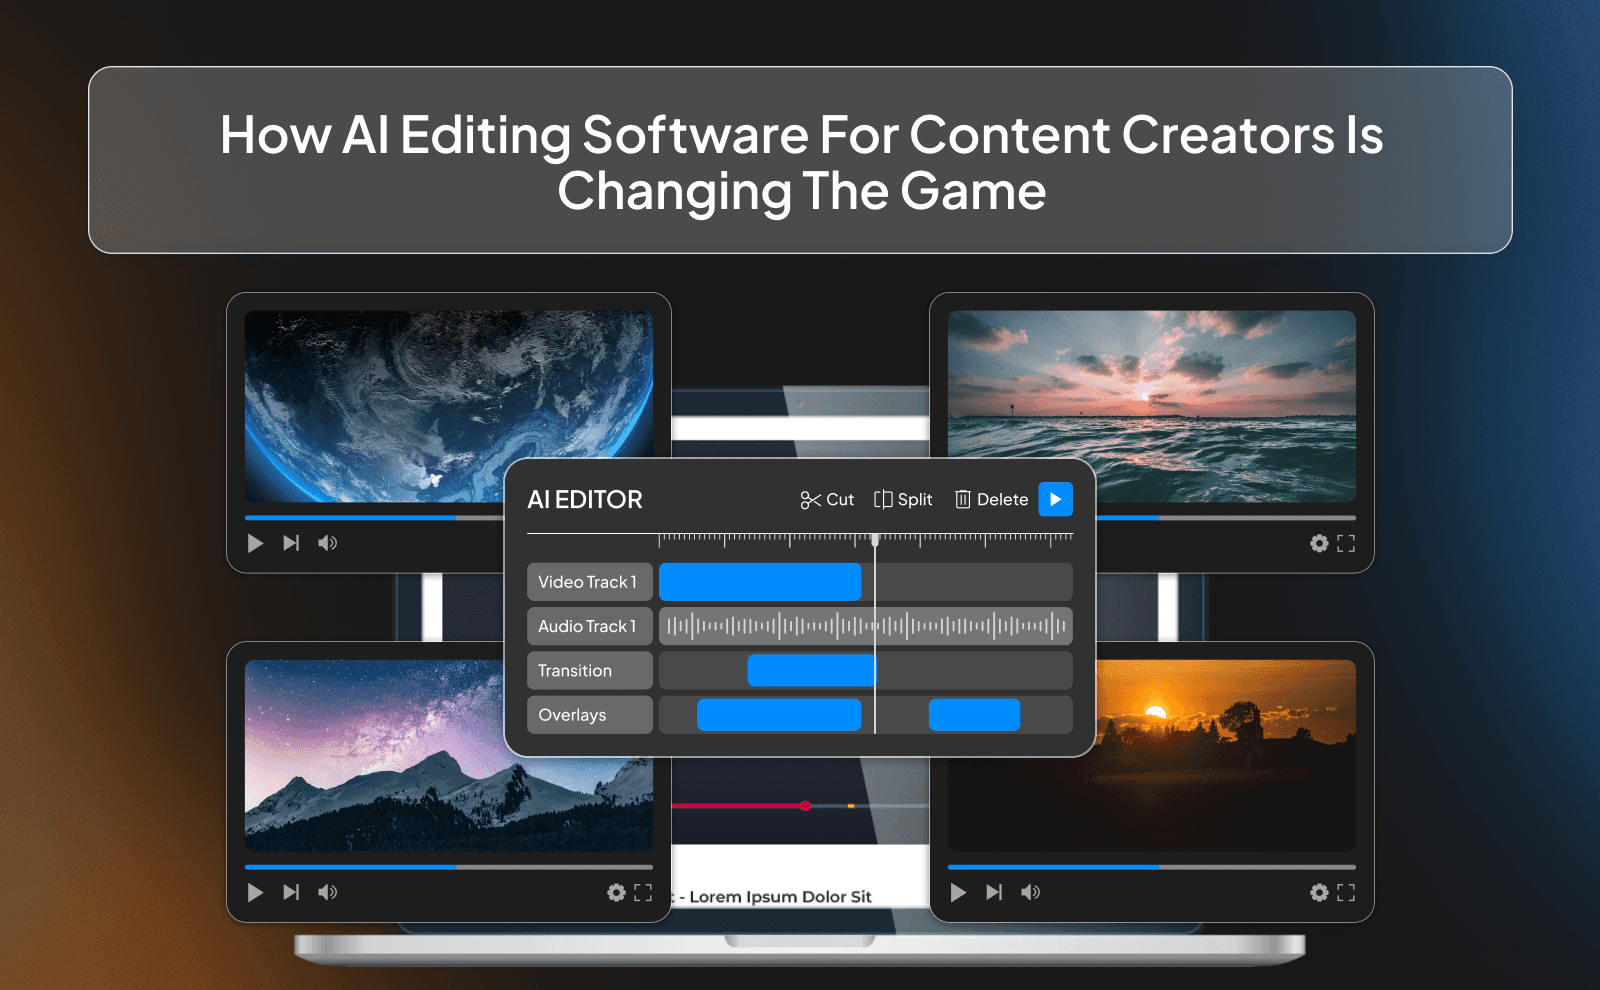
Task: Click the red playhead dot on laptop screen
Action: click(805, 806)
